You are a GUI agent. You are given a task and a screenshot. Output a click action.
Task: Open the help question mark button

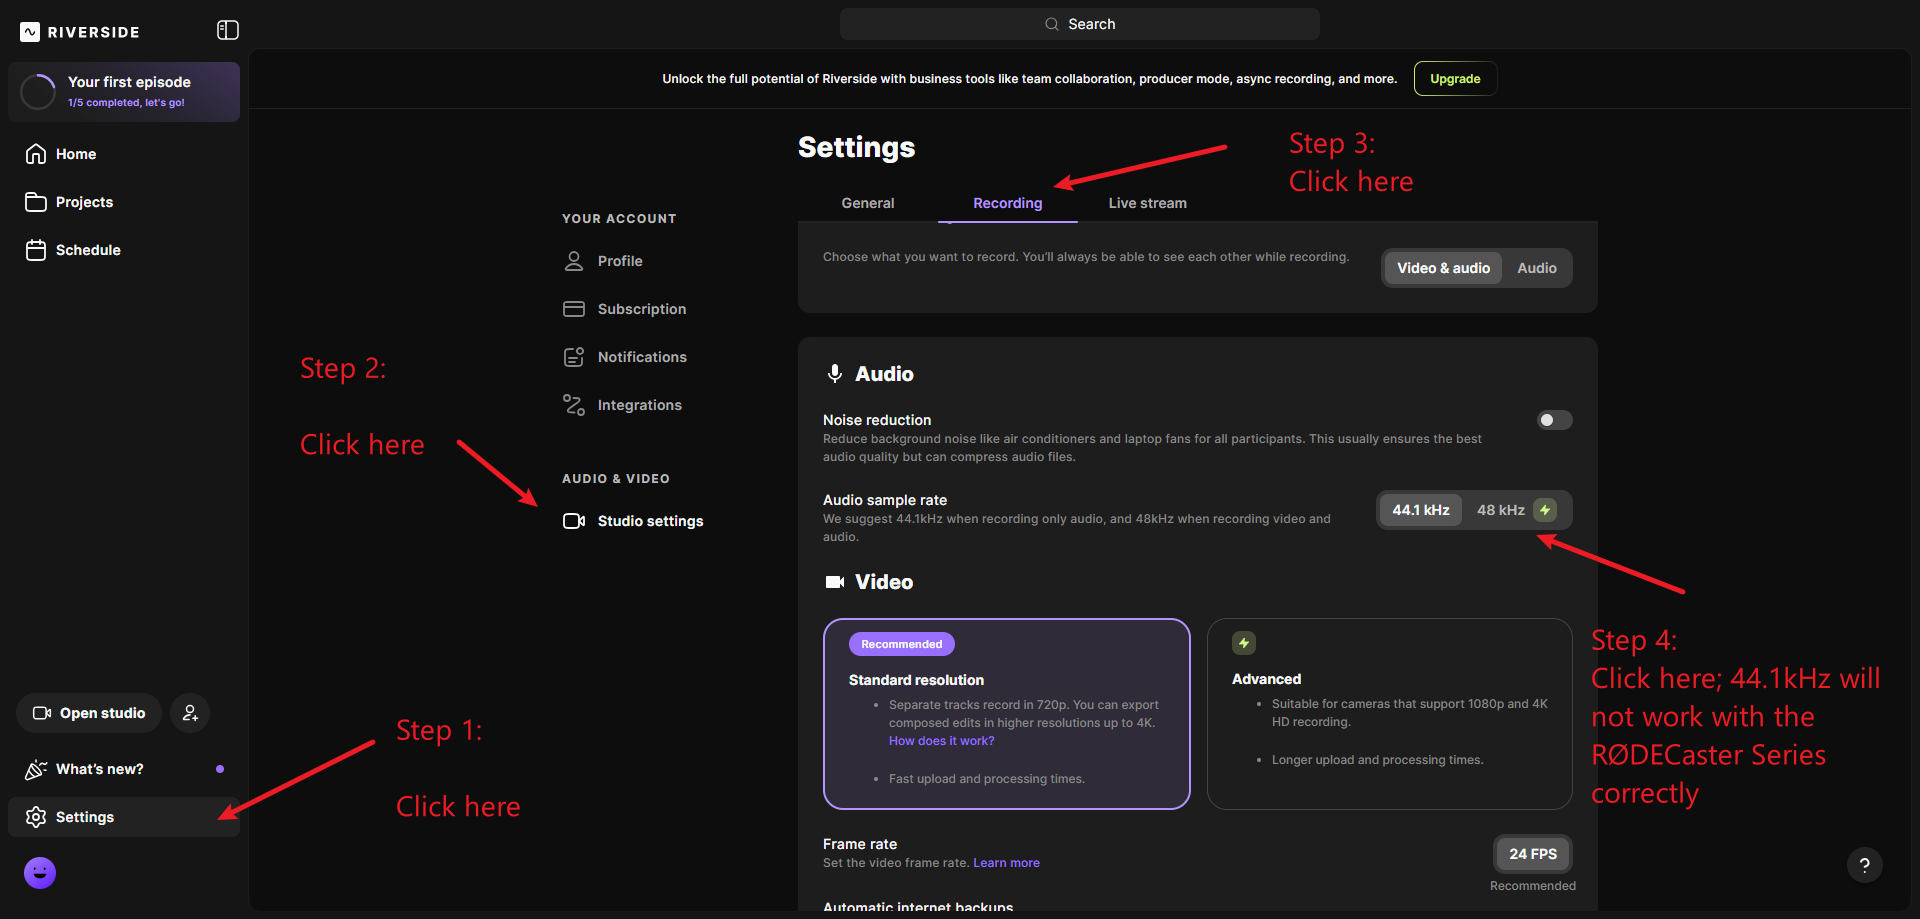(x=1864, y=866)
